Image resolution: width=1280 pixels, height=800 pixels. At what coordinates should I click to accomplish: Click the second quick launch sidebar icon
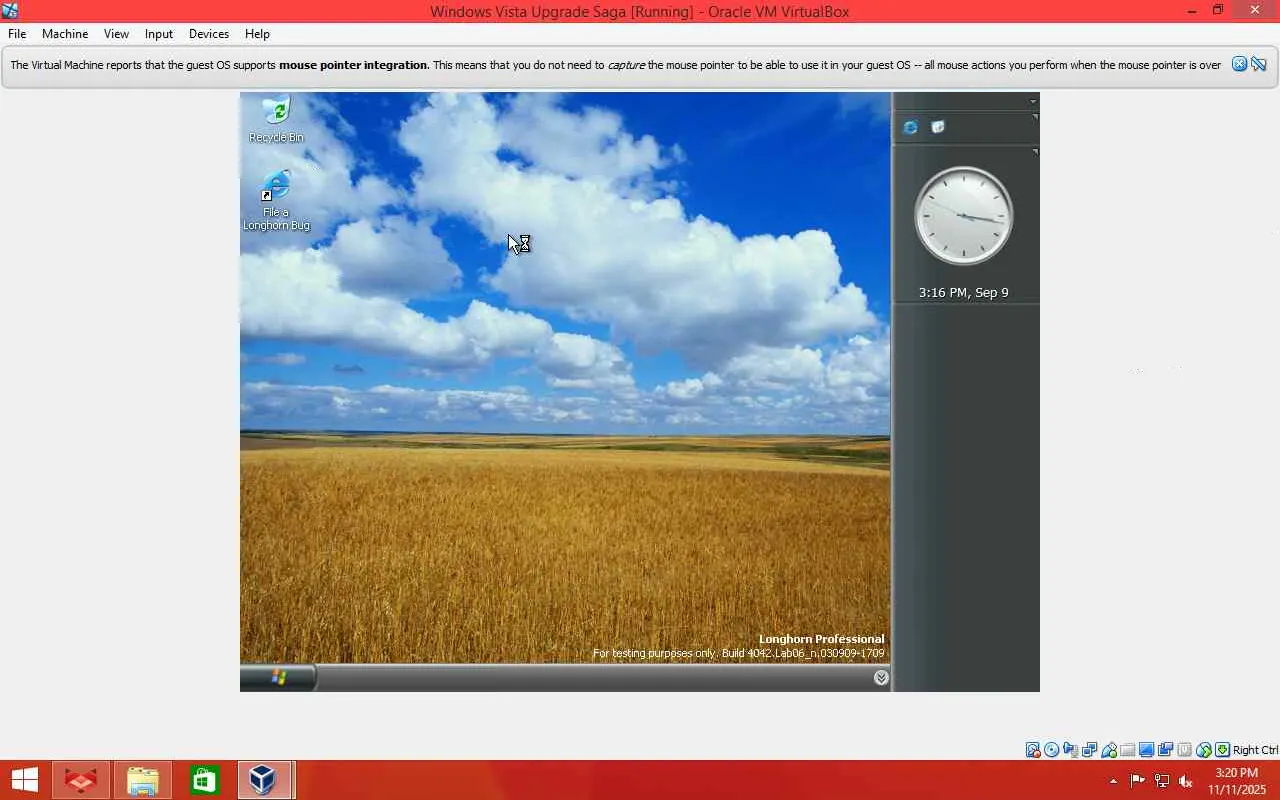(x=938, y=127)
